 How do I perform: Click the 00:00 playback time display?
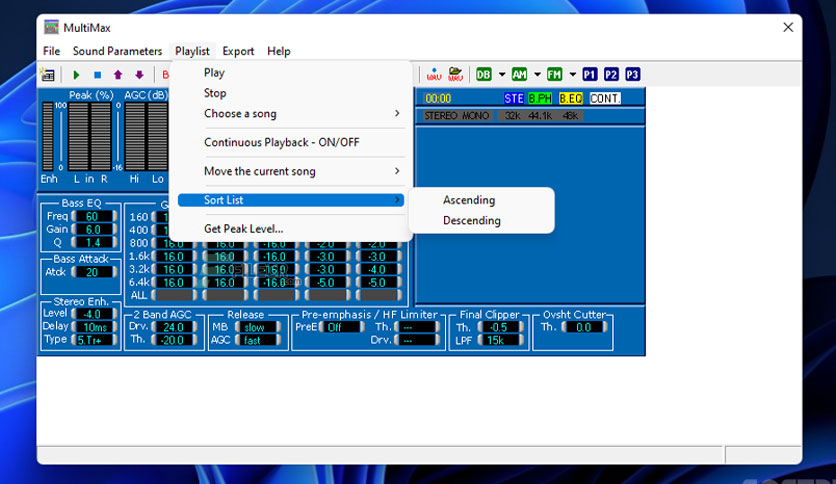pyautogui.click(x=438, y=99)
